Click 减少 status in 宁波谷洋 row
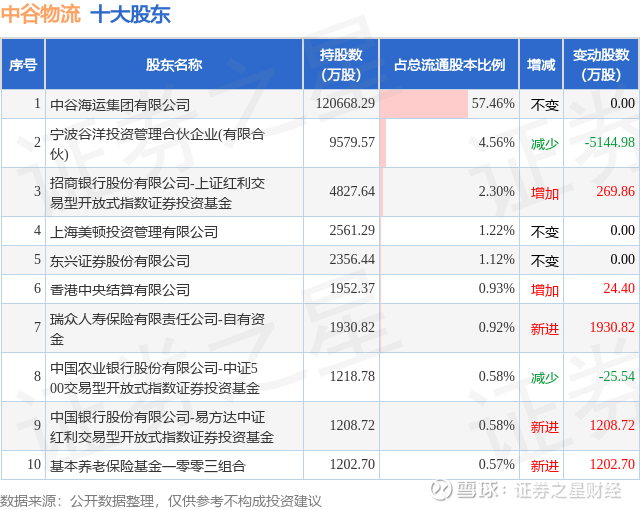Image resolution: width=640 pixels, height=510 pixels. (544, 144)
